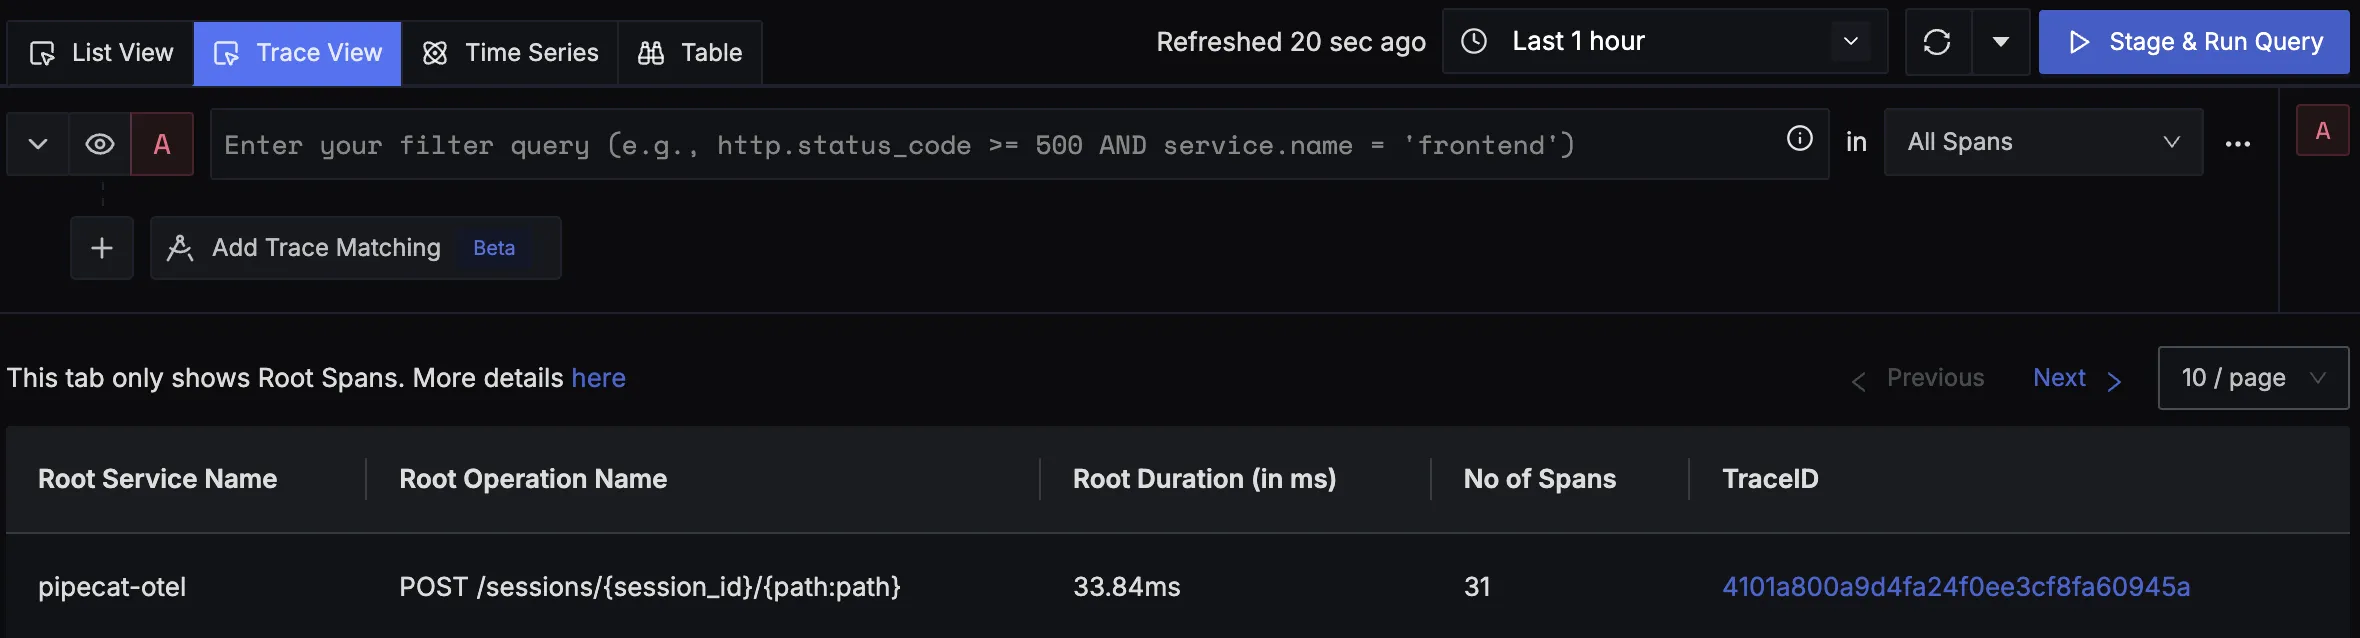2360x638 pixels.
Task: Open the three-dots more options menu
Action: pyautogui.click(x=2238, y=144)
